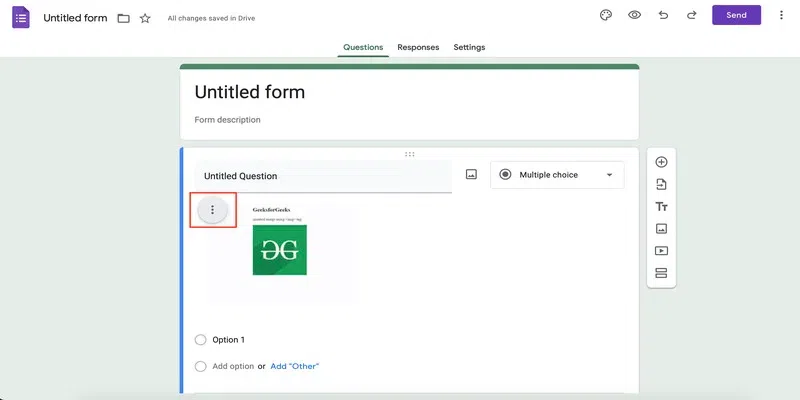The height and width of the screenshot is (400, 800).
Task: Add section from side toolbar
Action: coord(661,273)
